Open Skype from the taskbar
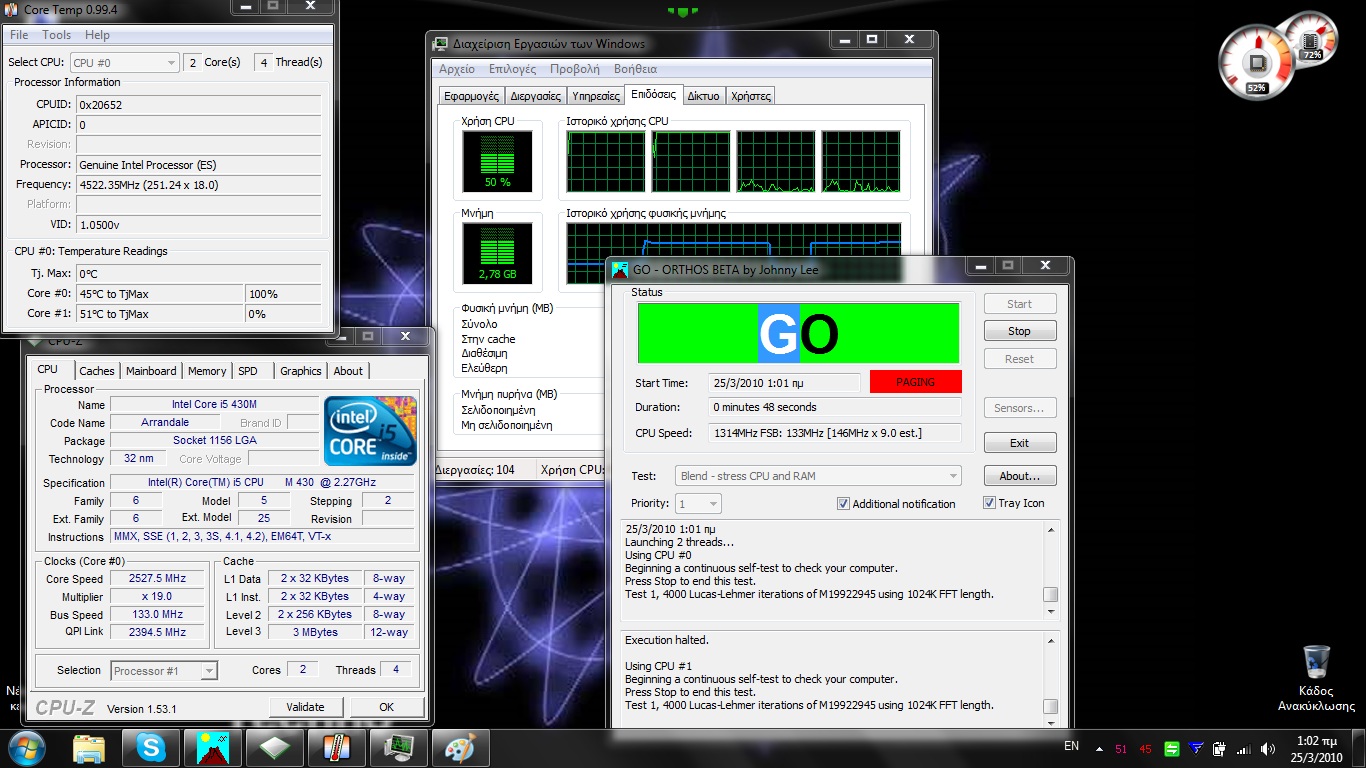This screenshot has width=1366, height=768. point(151,747)
